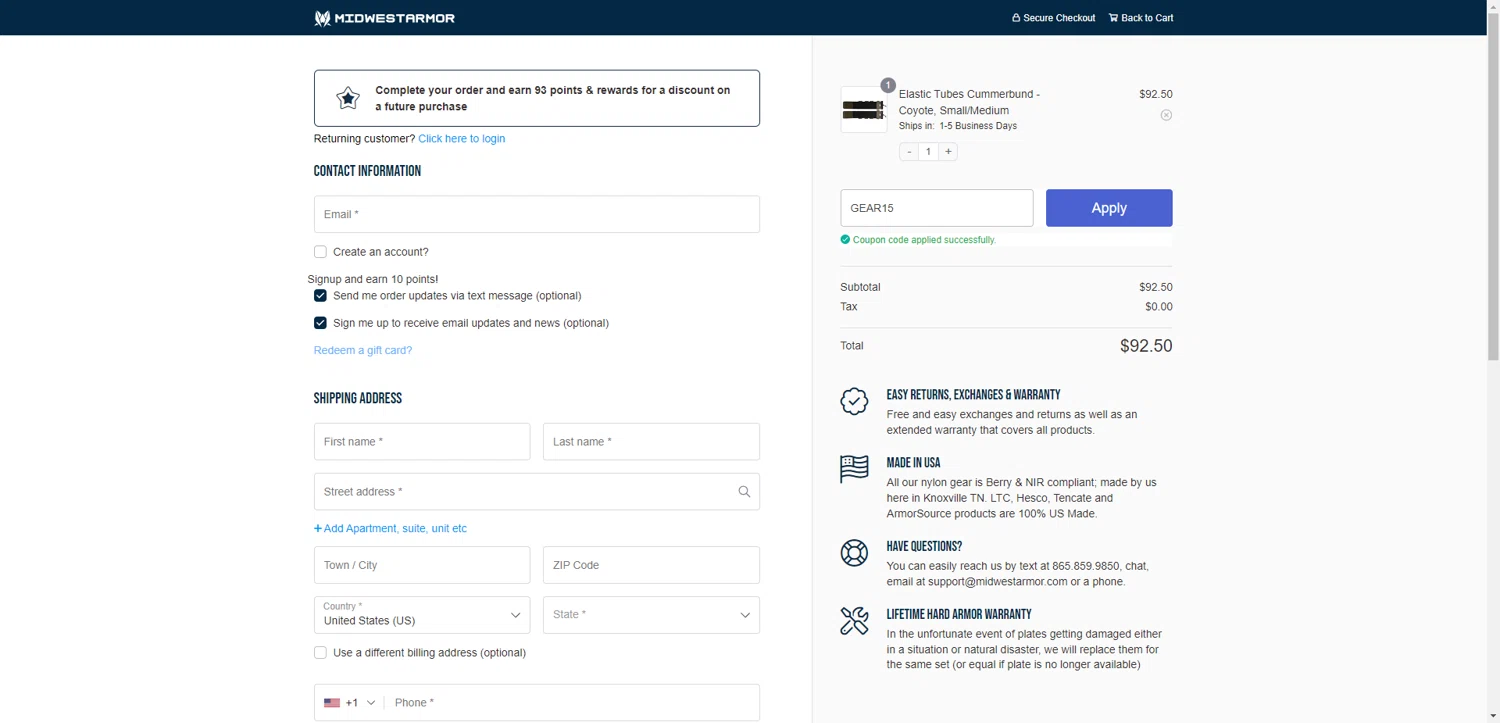
Task: Focus the Email input field
Action: tap(537, 214)
